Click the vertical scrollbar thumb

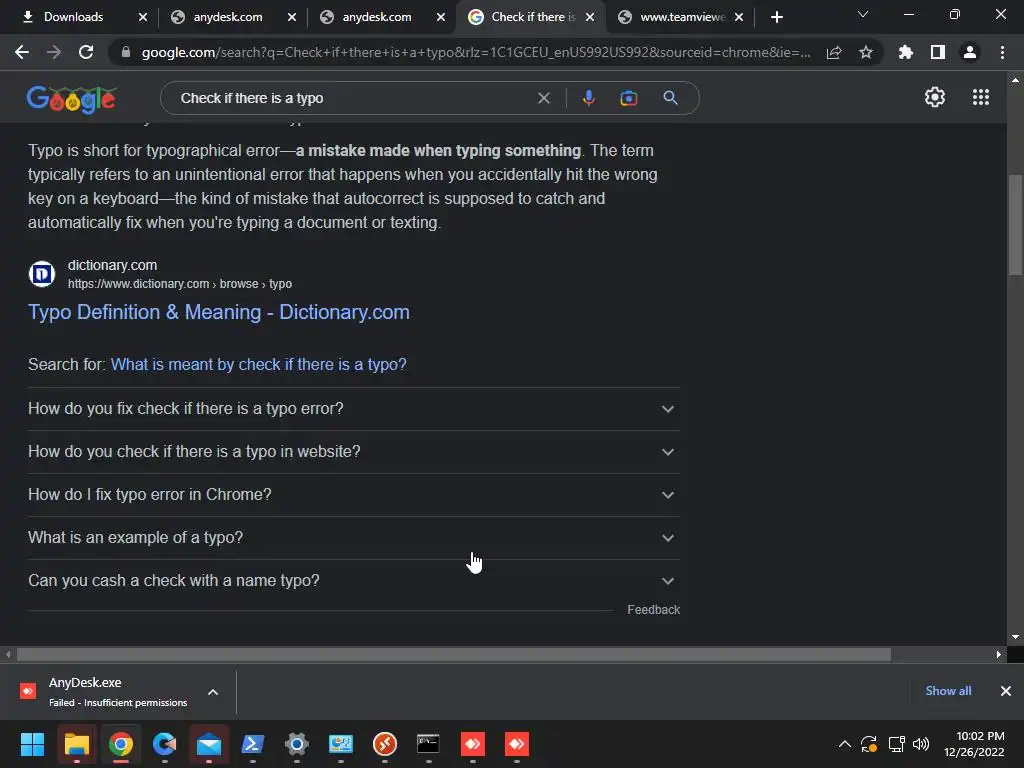click(1015, 225)
